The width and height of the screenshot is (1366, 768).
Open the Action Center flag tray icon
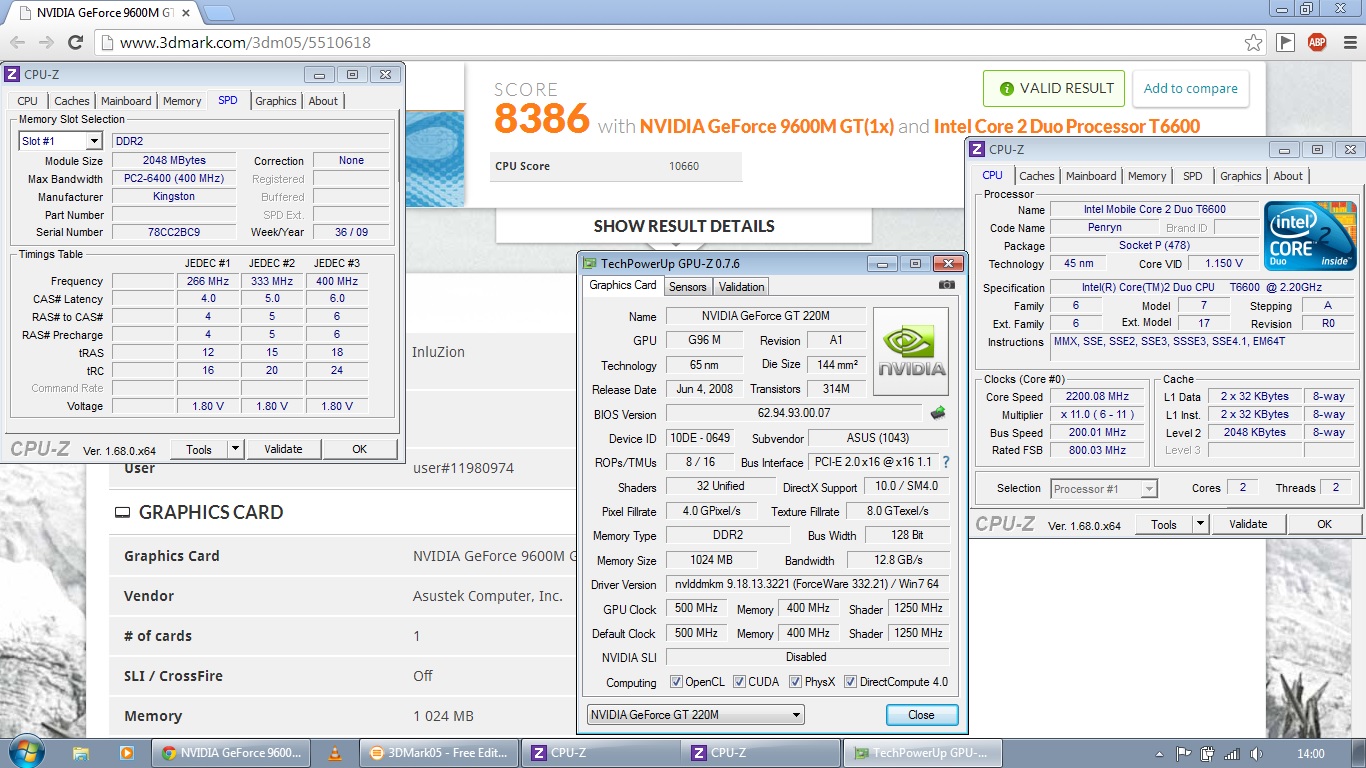tap(1185, 754)
